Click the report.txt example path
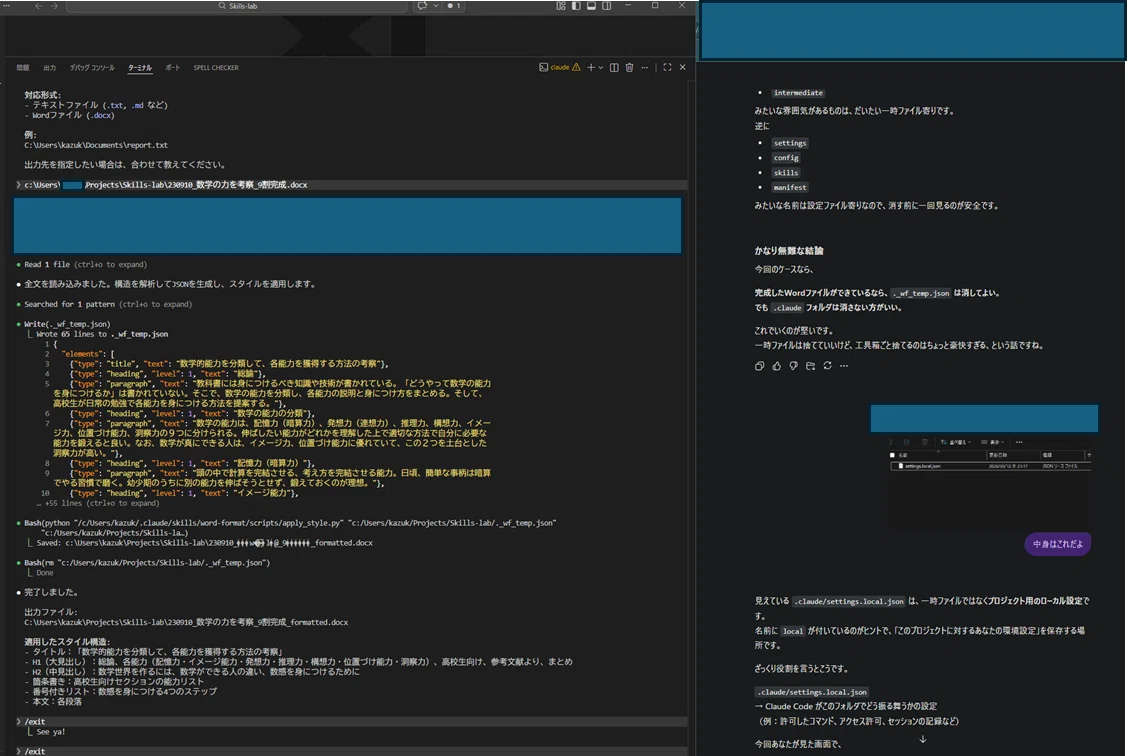 pyautogui.click(x=96, y=144)
